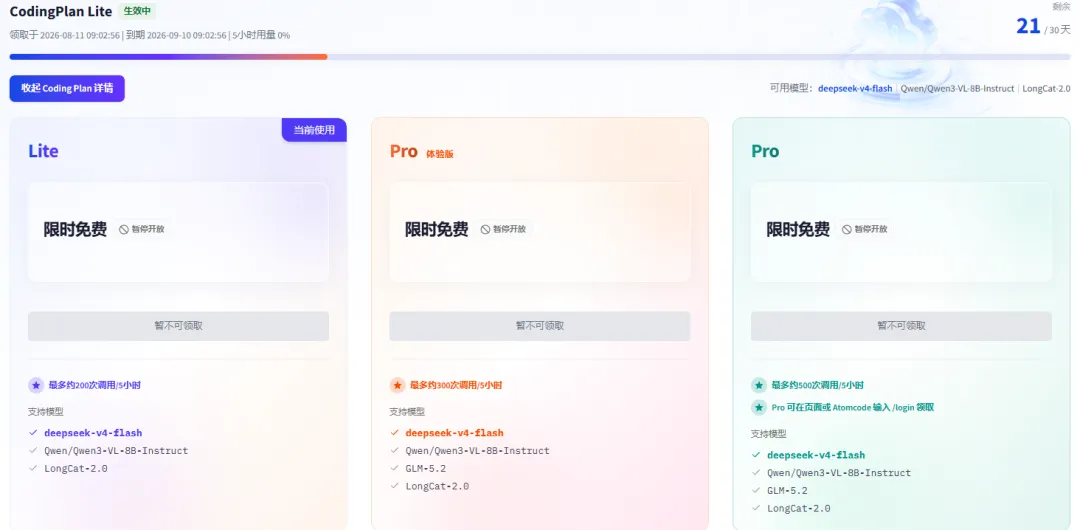Image resolution: width=1080 pixels, height=530 pixels.
Task: Click the 最多约500次调用/5小时 text
Action: tap(818, 385)
